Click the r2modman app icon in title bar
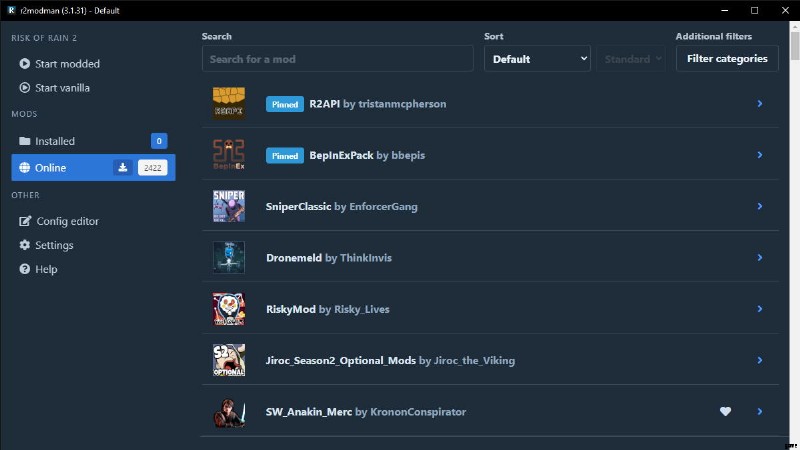Image resolution: width=800 pixels, height=450 pixels. tap(11, 10)
